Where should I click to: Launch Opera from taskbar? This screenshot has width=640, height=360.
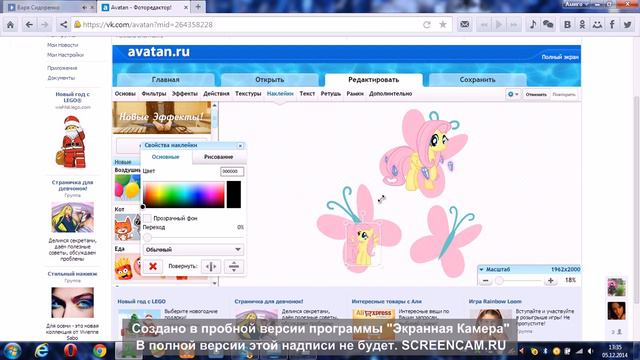pos(70,351)
